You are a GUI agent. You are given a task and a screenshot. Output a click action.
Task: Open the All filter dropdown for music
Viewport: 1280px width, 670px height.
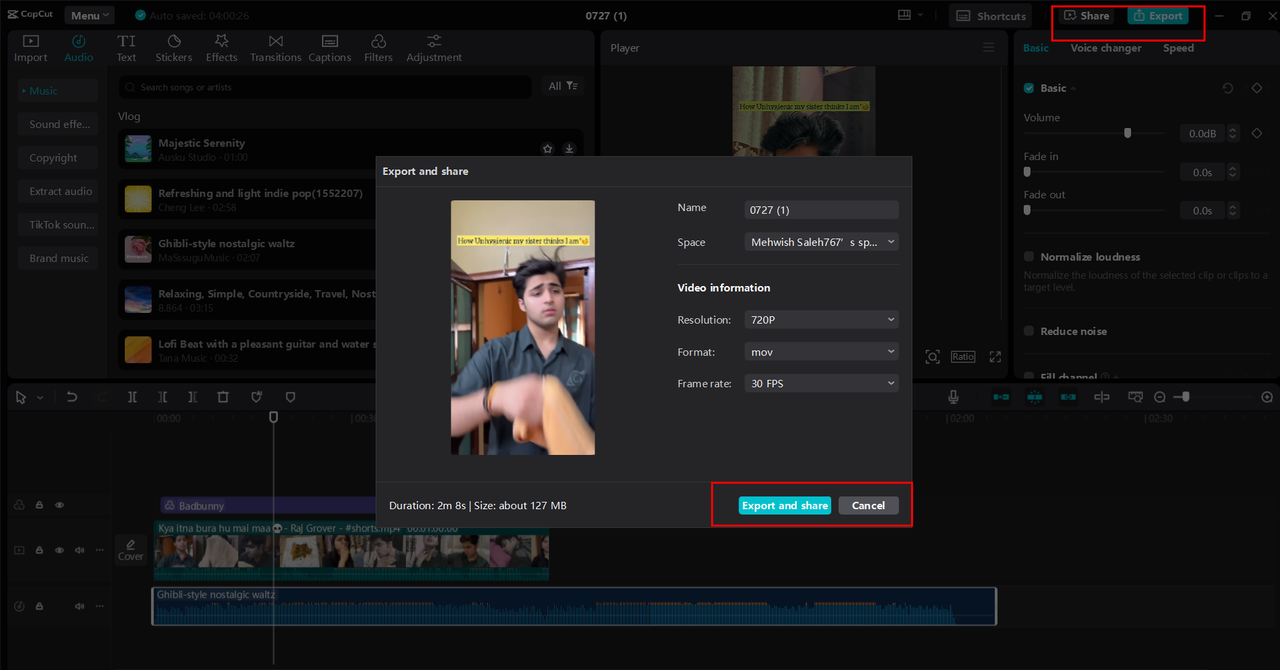[x=562, y=86]
